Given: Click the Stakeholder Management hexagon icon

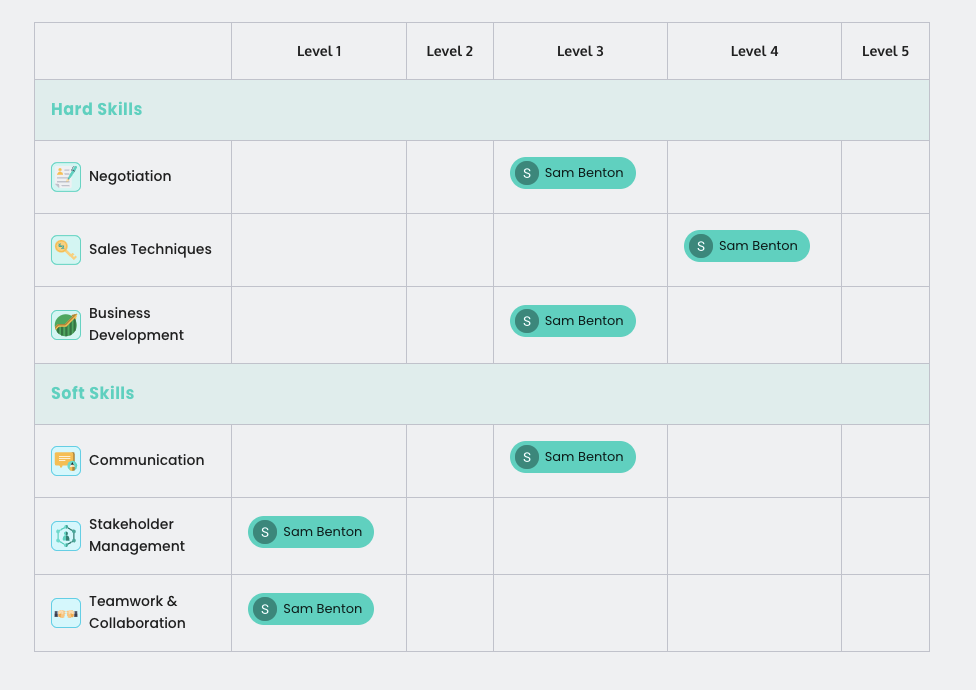Looking at the screenshot, I should pyautogui.click(x=66, y=536).
